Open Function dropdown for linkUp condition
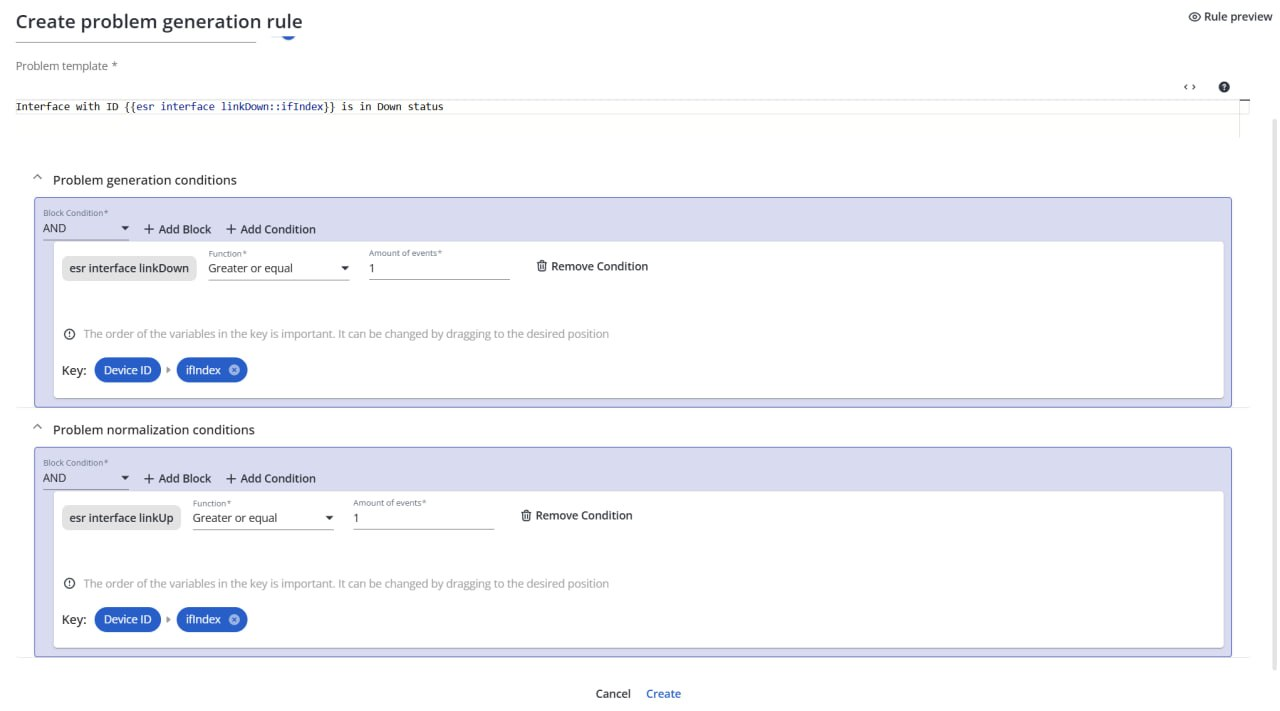This screenshot has width=1280, height=711. point(262,519)
